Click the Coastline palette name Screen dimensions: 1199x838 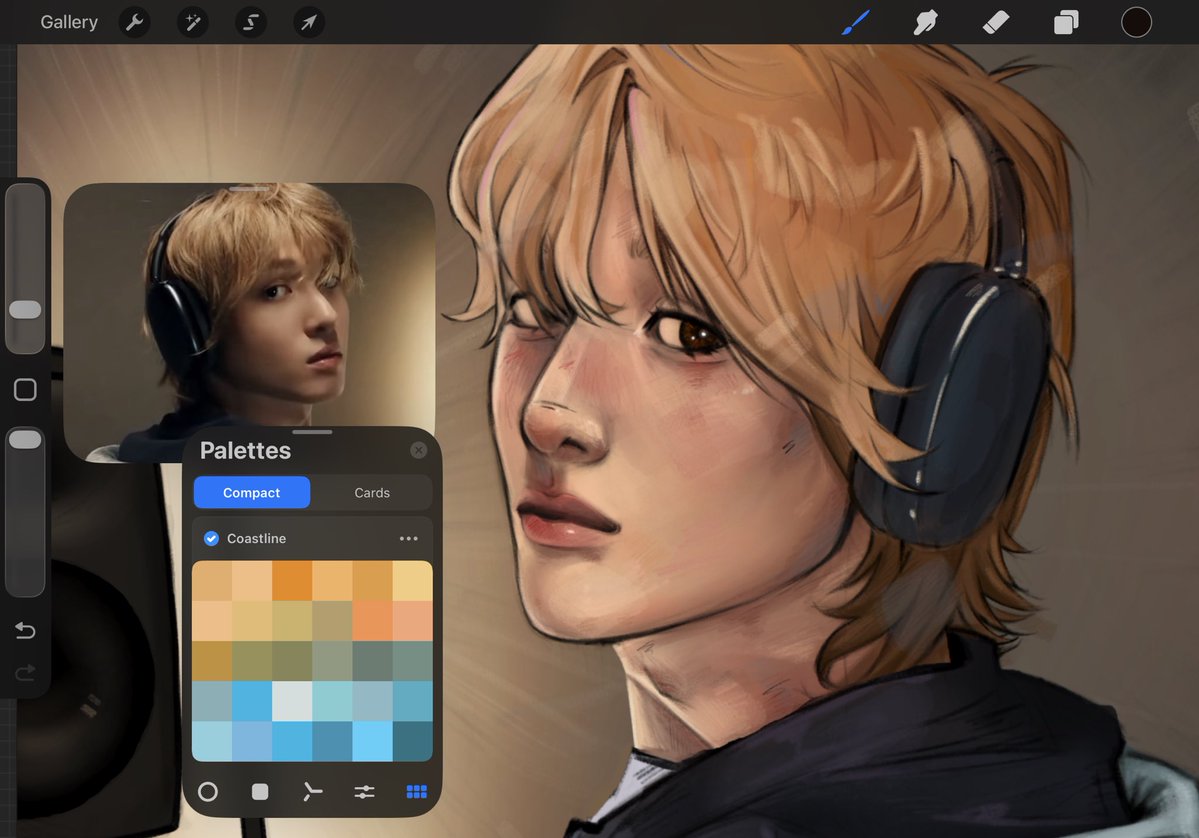[256, 538]
